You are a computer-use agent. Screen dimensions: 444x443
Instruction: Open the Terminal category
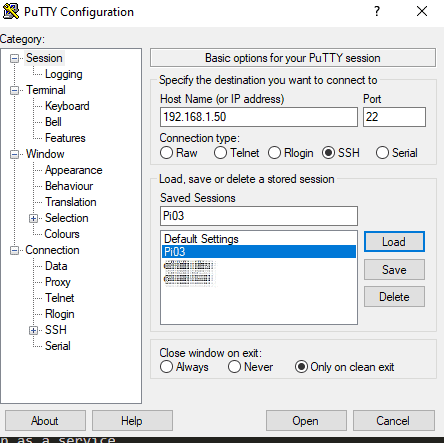(x=46, y=90)
